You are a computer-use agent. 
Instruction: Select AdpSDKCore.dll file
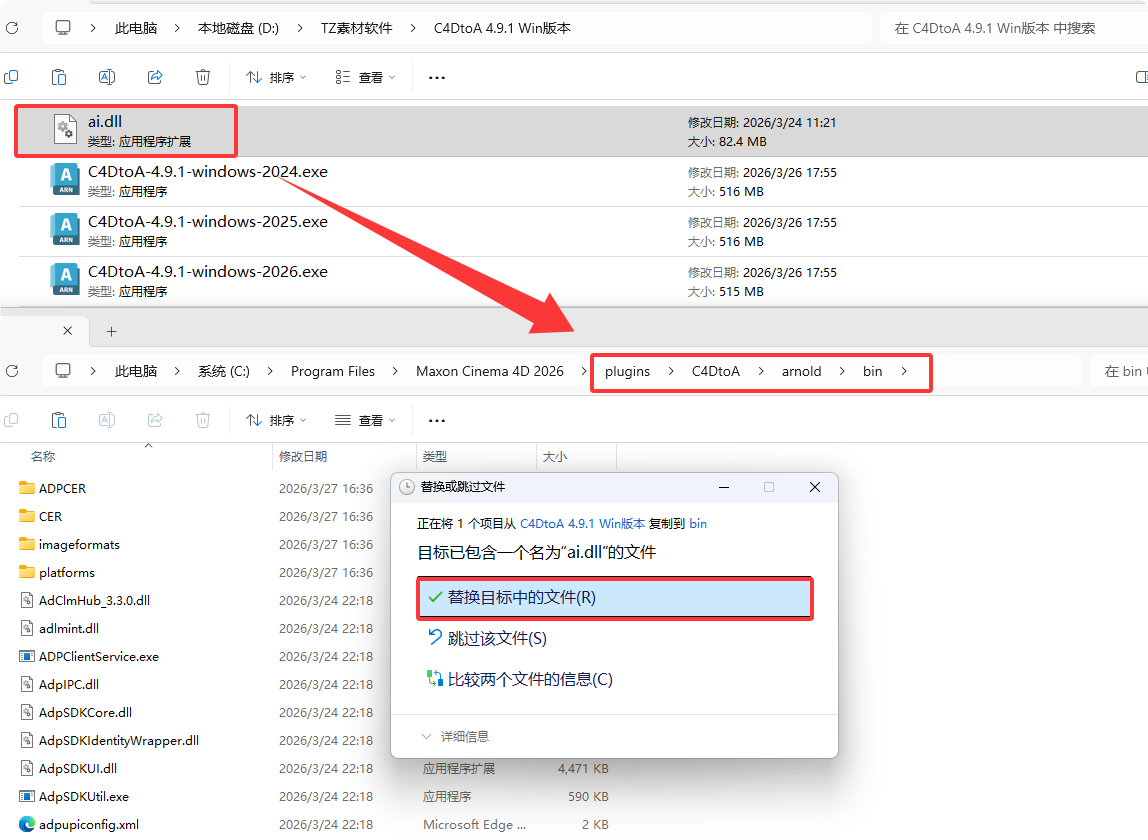(x=85, y=713)
